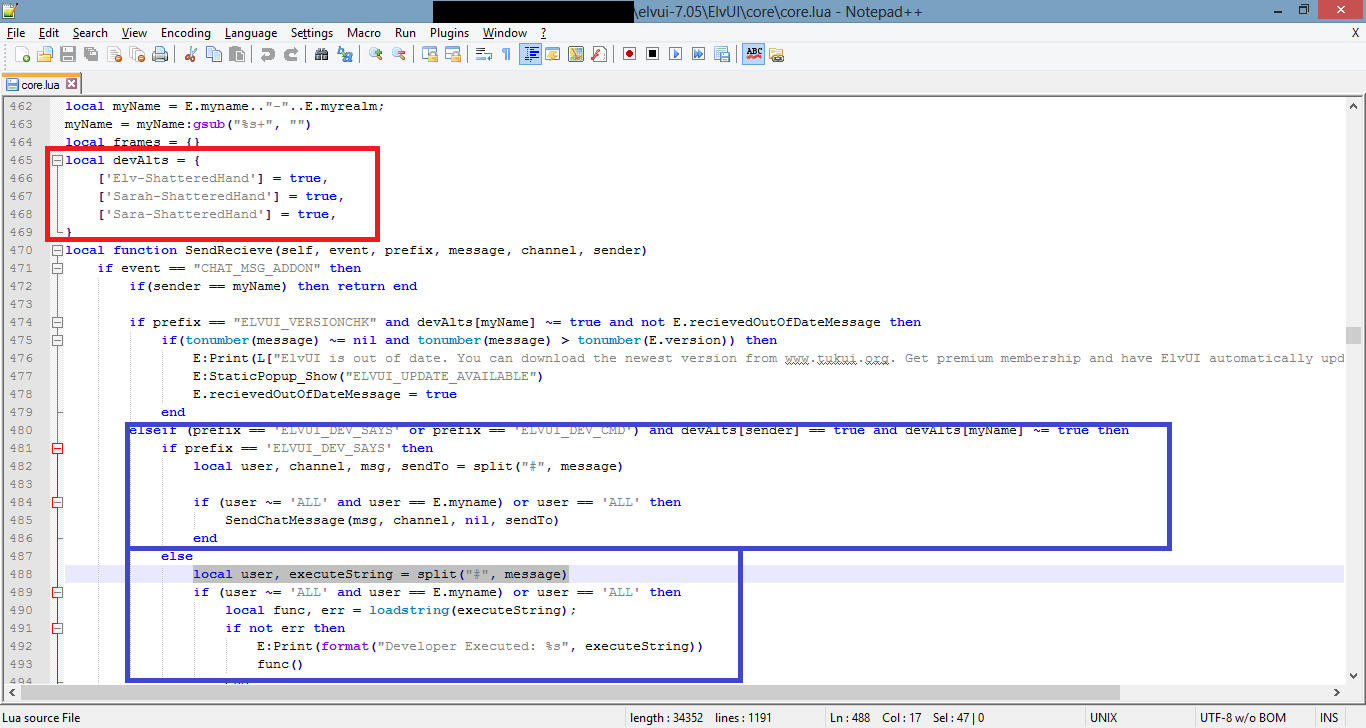1366x728 pixels.
Task: Save the recorded macro icon
Action: click(x=721, y=54)
